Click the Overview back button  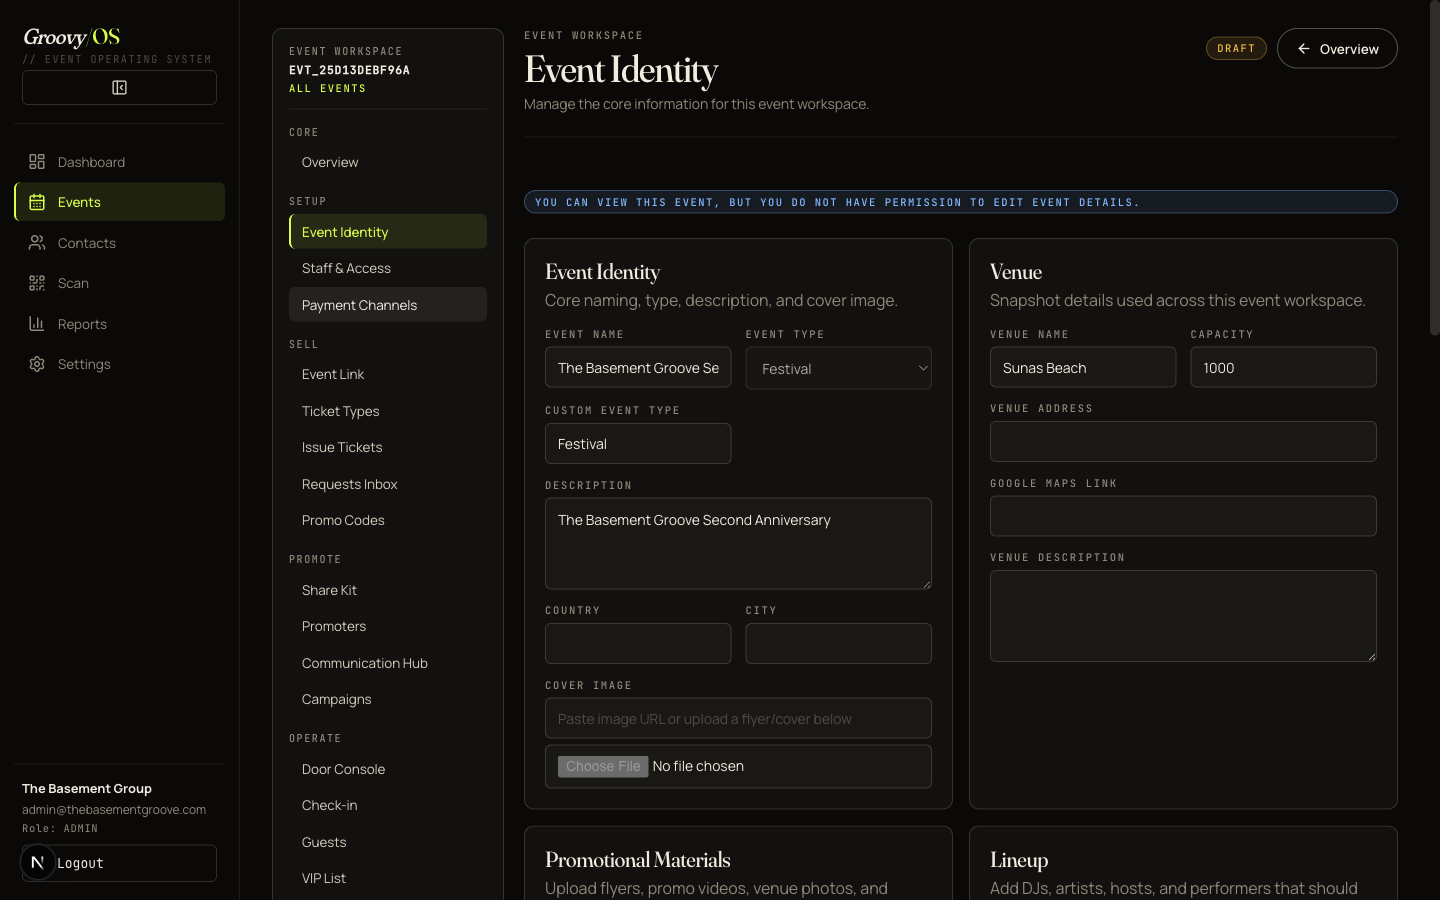(1337, 48)
